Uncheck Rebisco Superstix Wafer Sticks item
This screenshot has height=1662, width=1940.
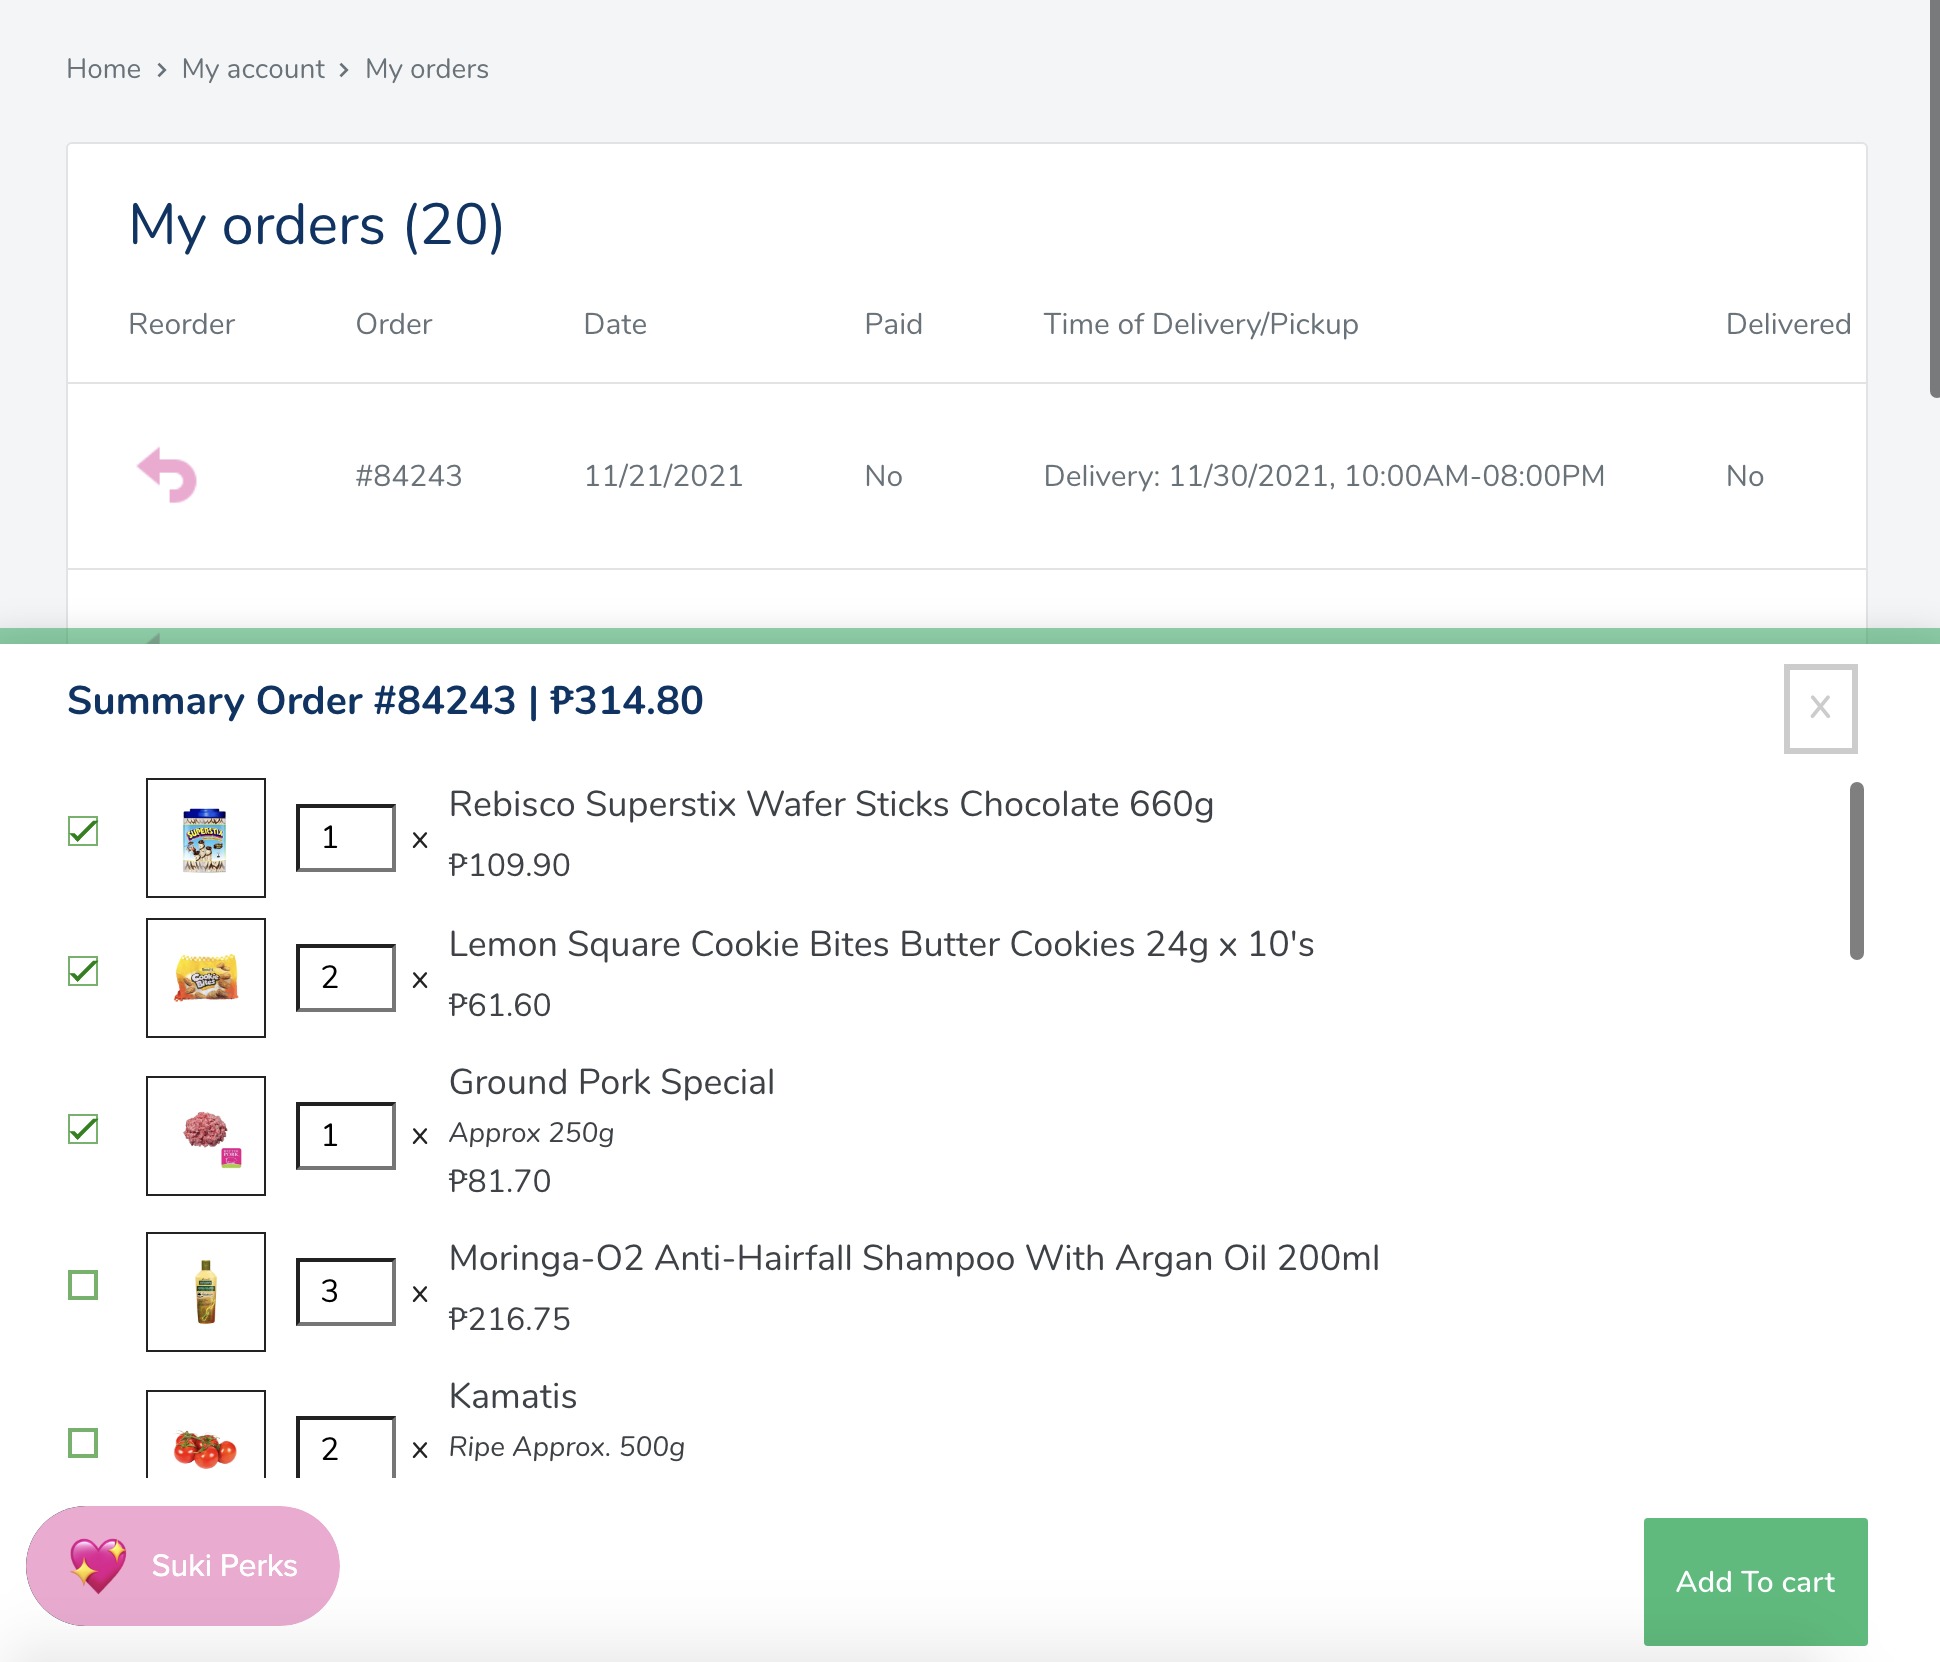click(83, 831)
